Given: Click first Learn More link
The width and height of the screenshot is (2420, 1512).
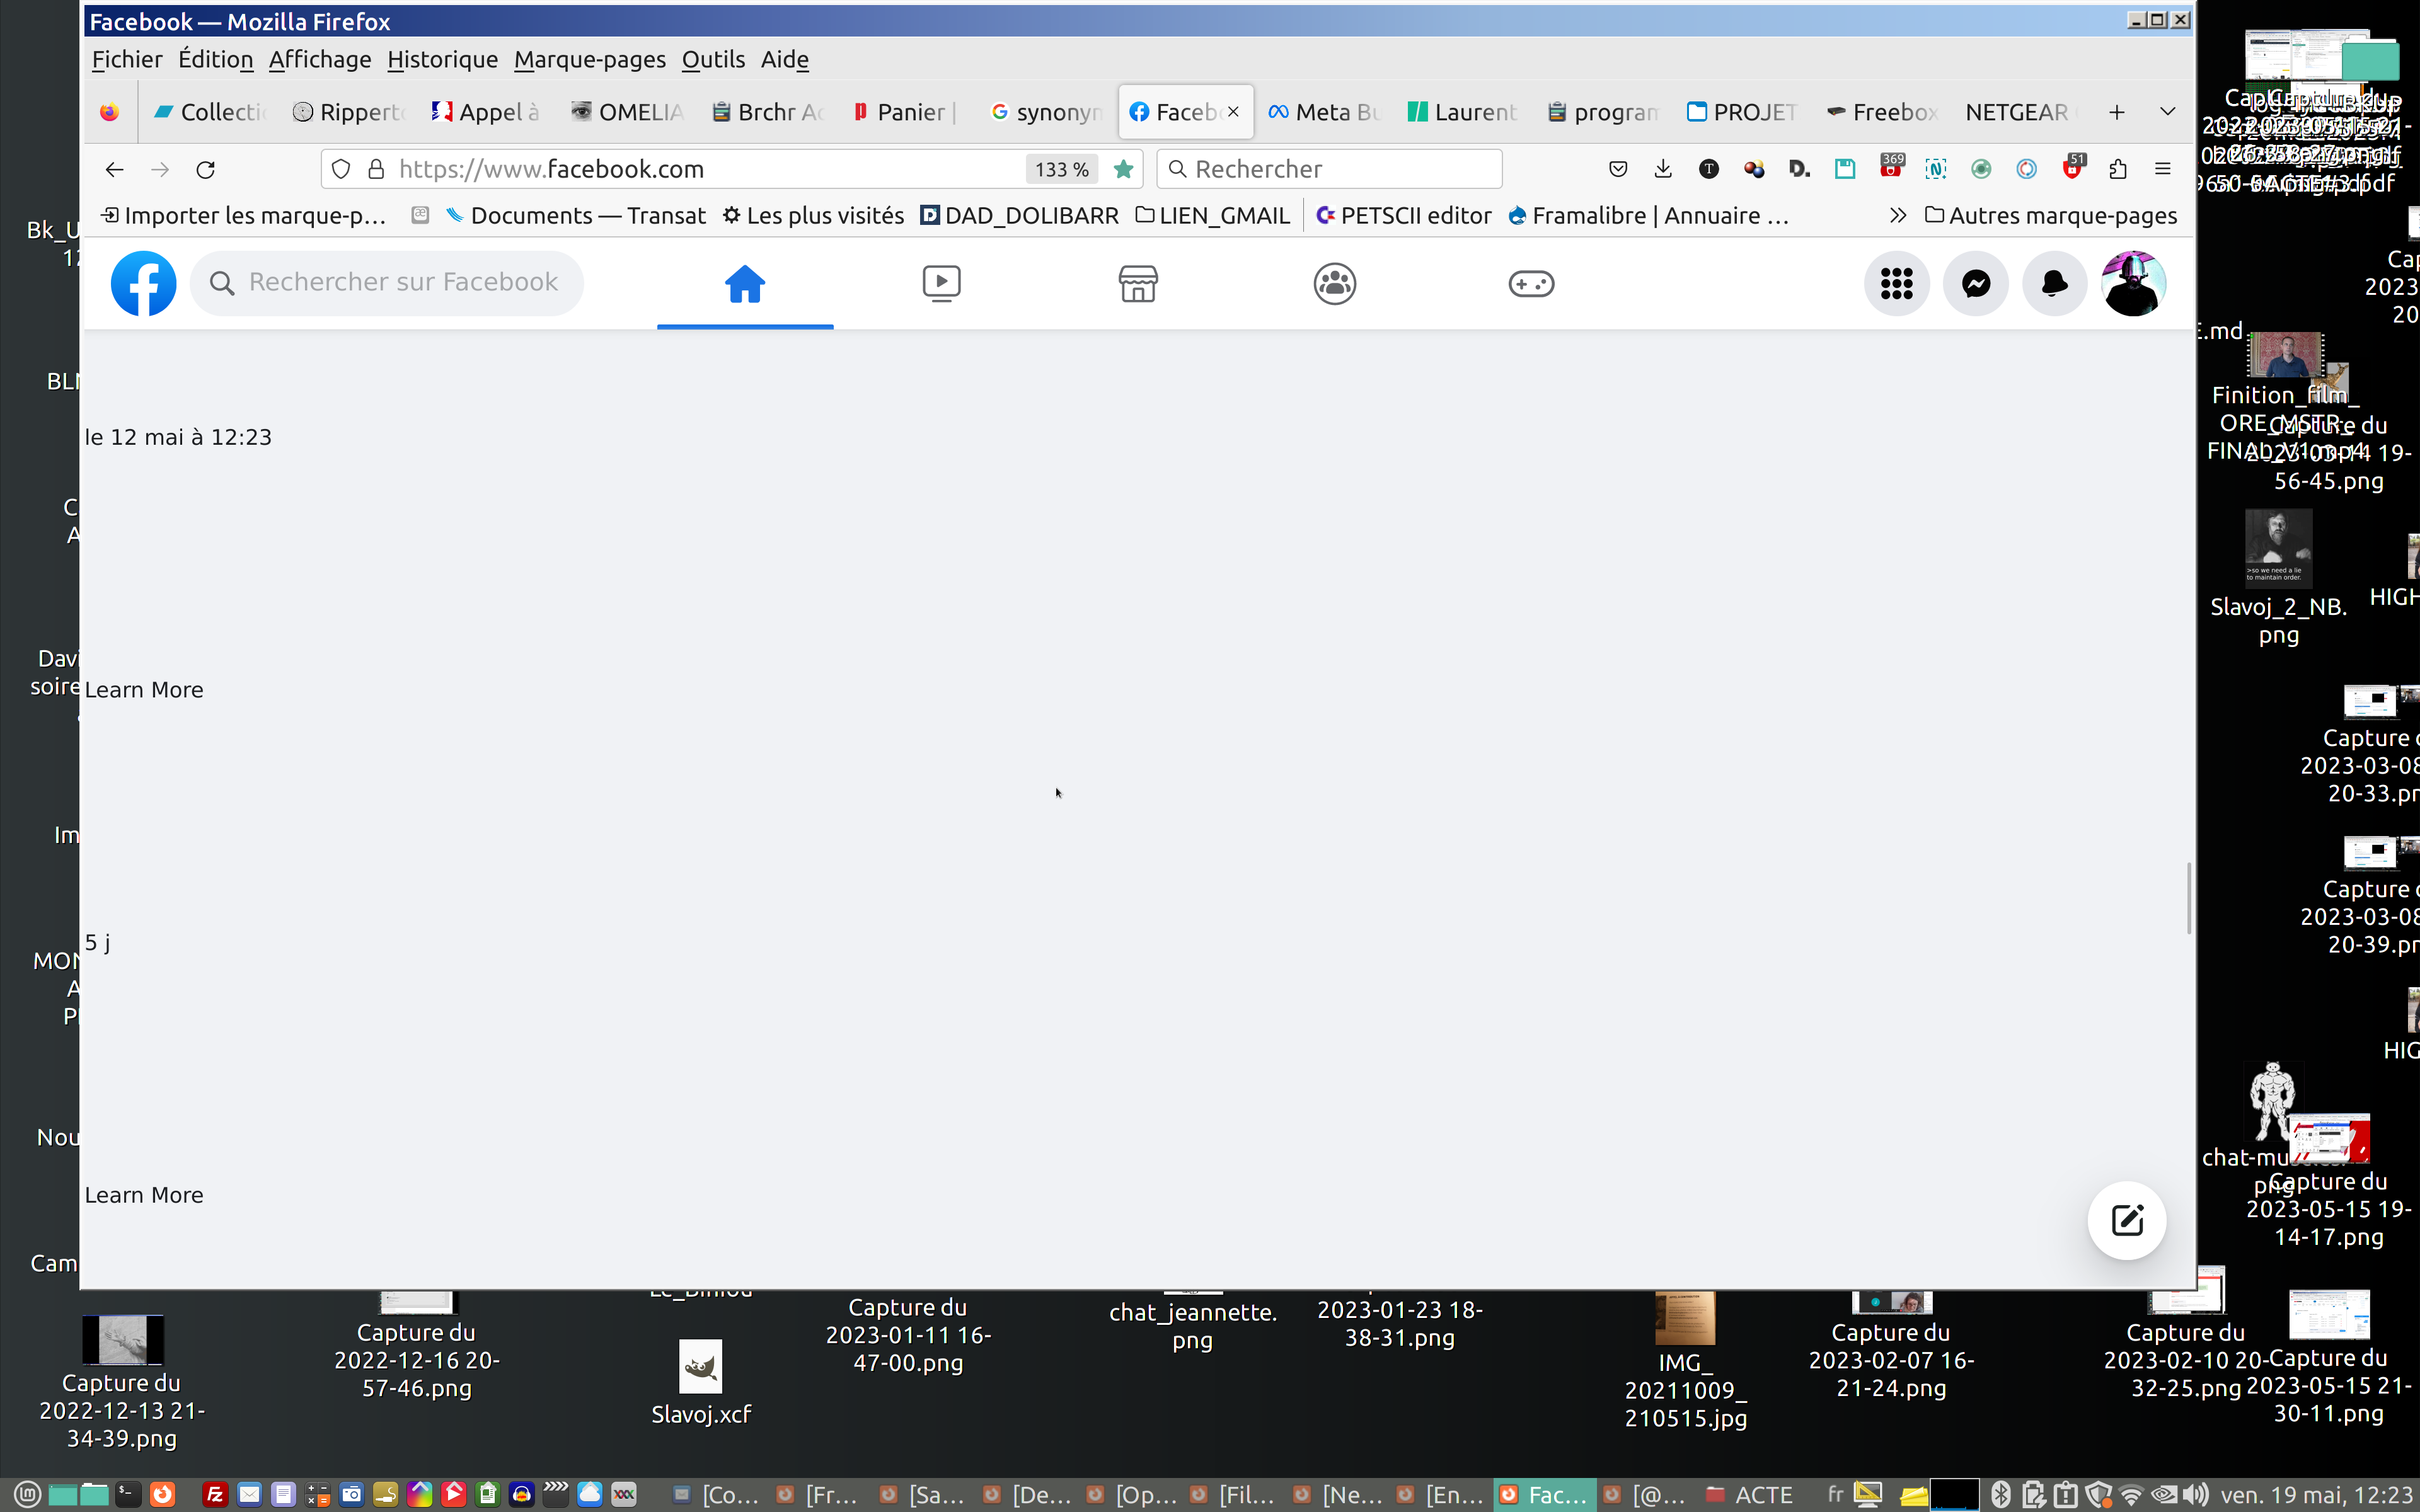Looking at the screenshot, I should coord(144,690).
